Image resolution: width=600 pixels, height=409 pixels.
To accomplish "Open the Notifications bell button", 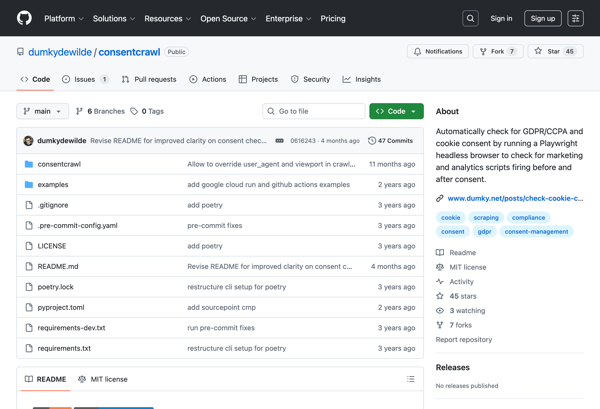I will tap(438, 51).
